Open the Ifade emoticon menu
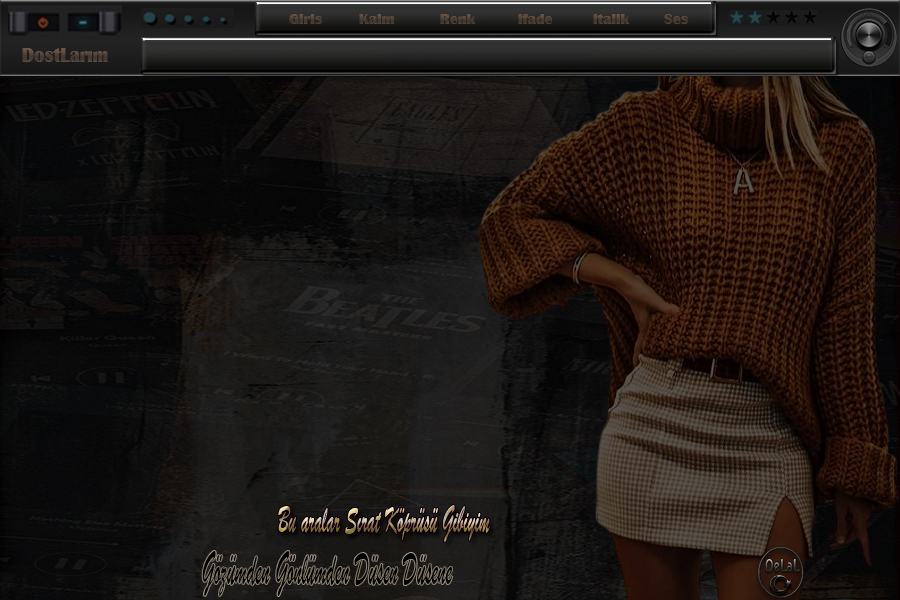900x600 pixels. tap(535, 19)
